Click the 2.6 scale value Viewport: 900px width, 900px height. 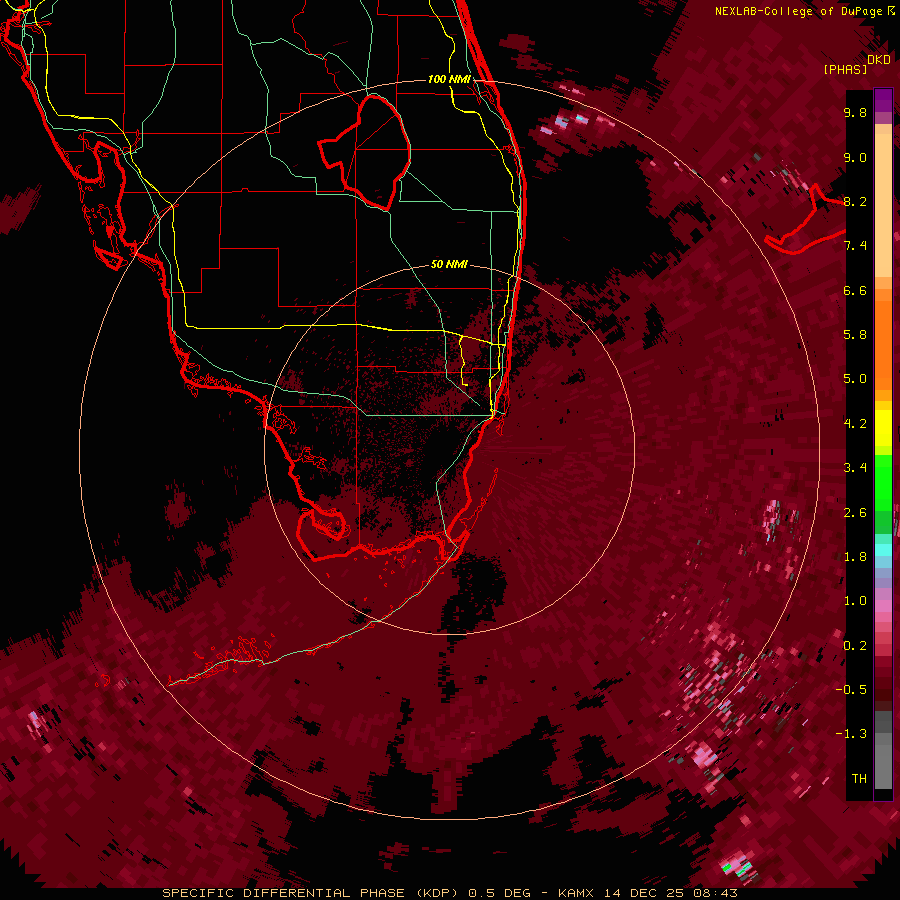[x=855, y=513]
